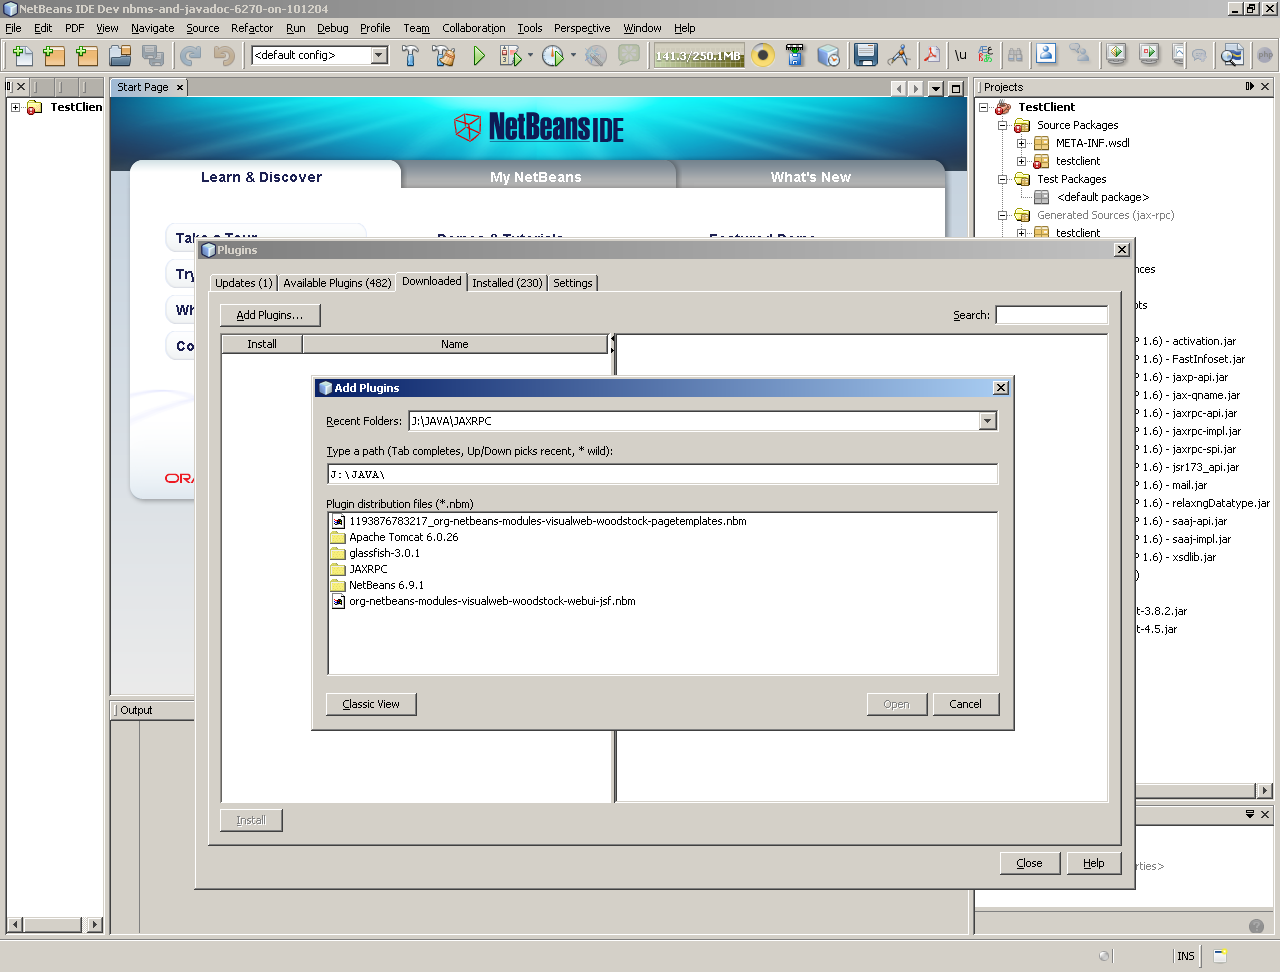Select org-netbeans-modules-visualweb-woodstock-webui-jsf.nbm file

pyautogui.click(x=483, y=601)
